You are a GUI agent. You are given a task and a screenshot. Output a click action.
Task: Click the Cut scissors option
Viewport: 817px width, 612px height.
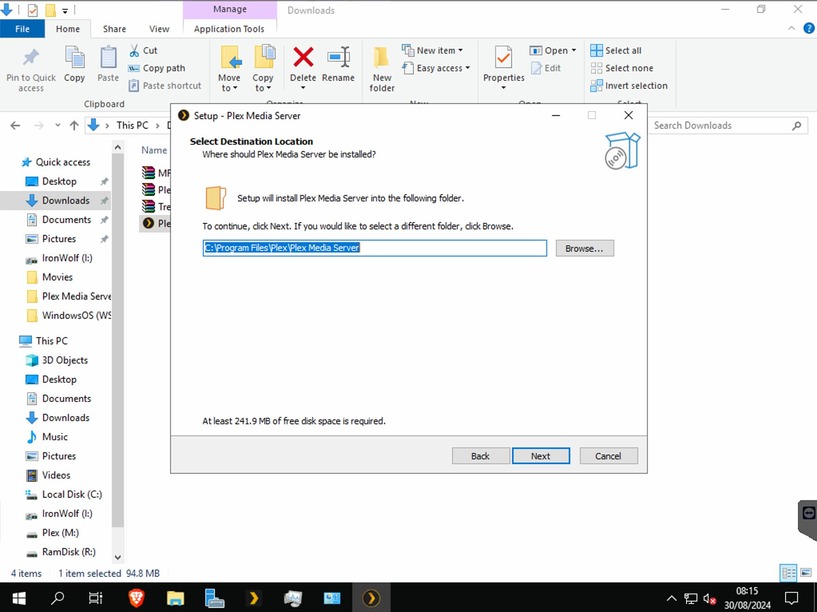point(143,51)
